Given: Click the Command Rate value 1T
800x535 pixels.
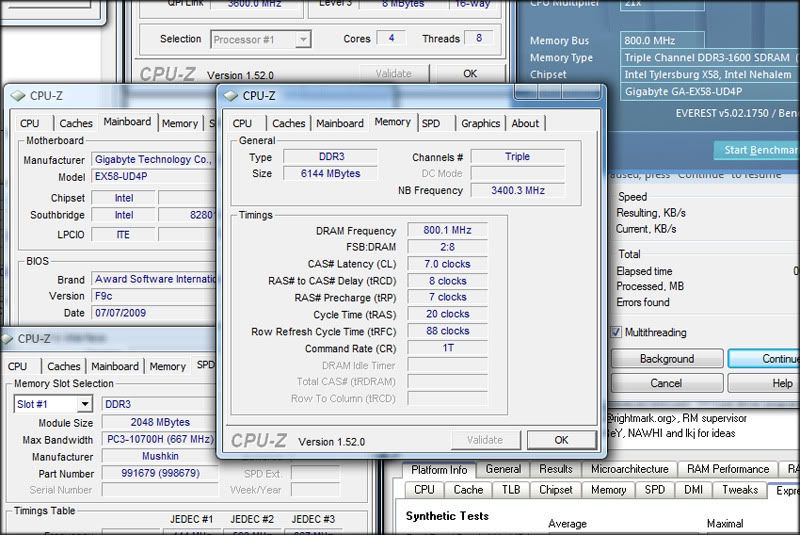Looking at the screenshot, I should pyautogui.click(x=447, y=348).
